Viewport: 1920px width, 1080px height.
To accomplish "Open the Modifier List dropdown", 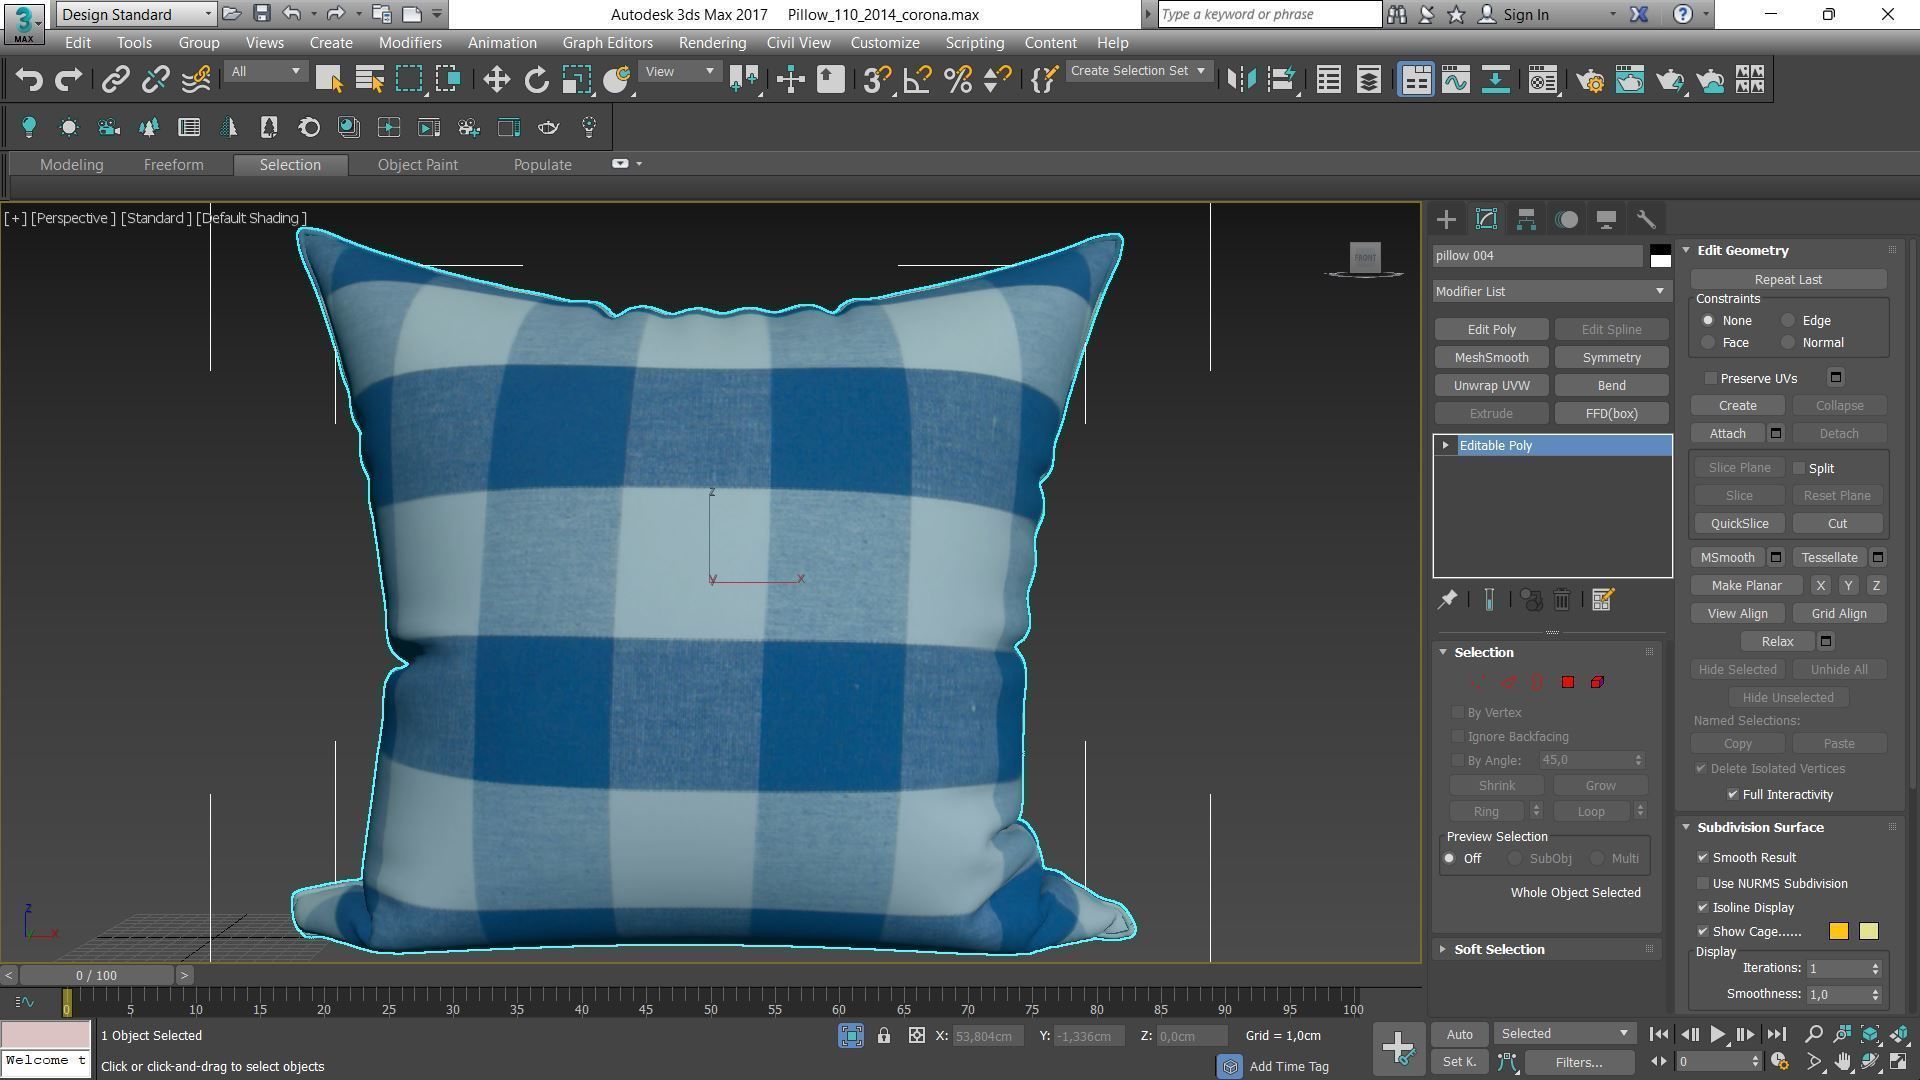I will coord(1551,292).
